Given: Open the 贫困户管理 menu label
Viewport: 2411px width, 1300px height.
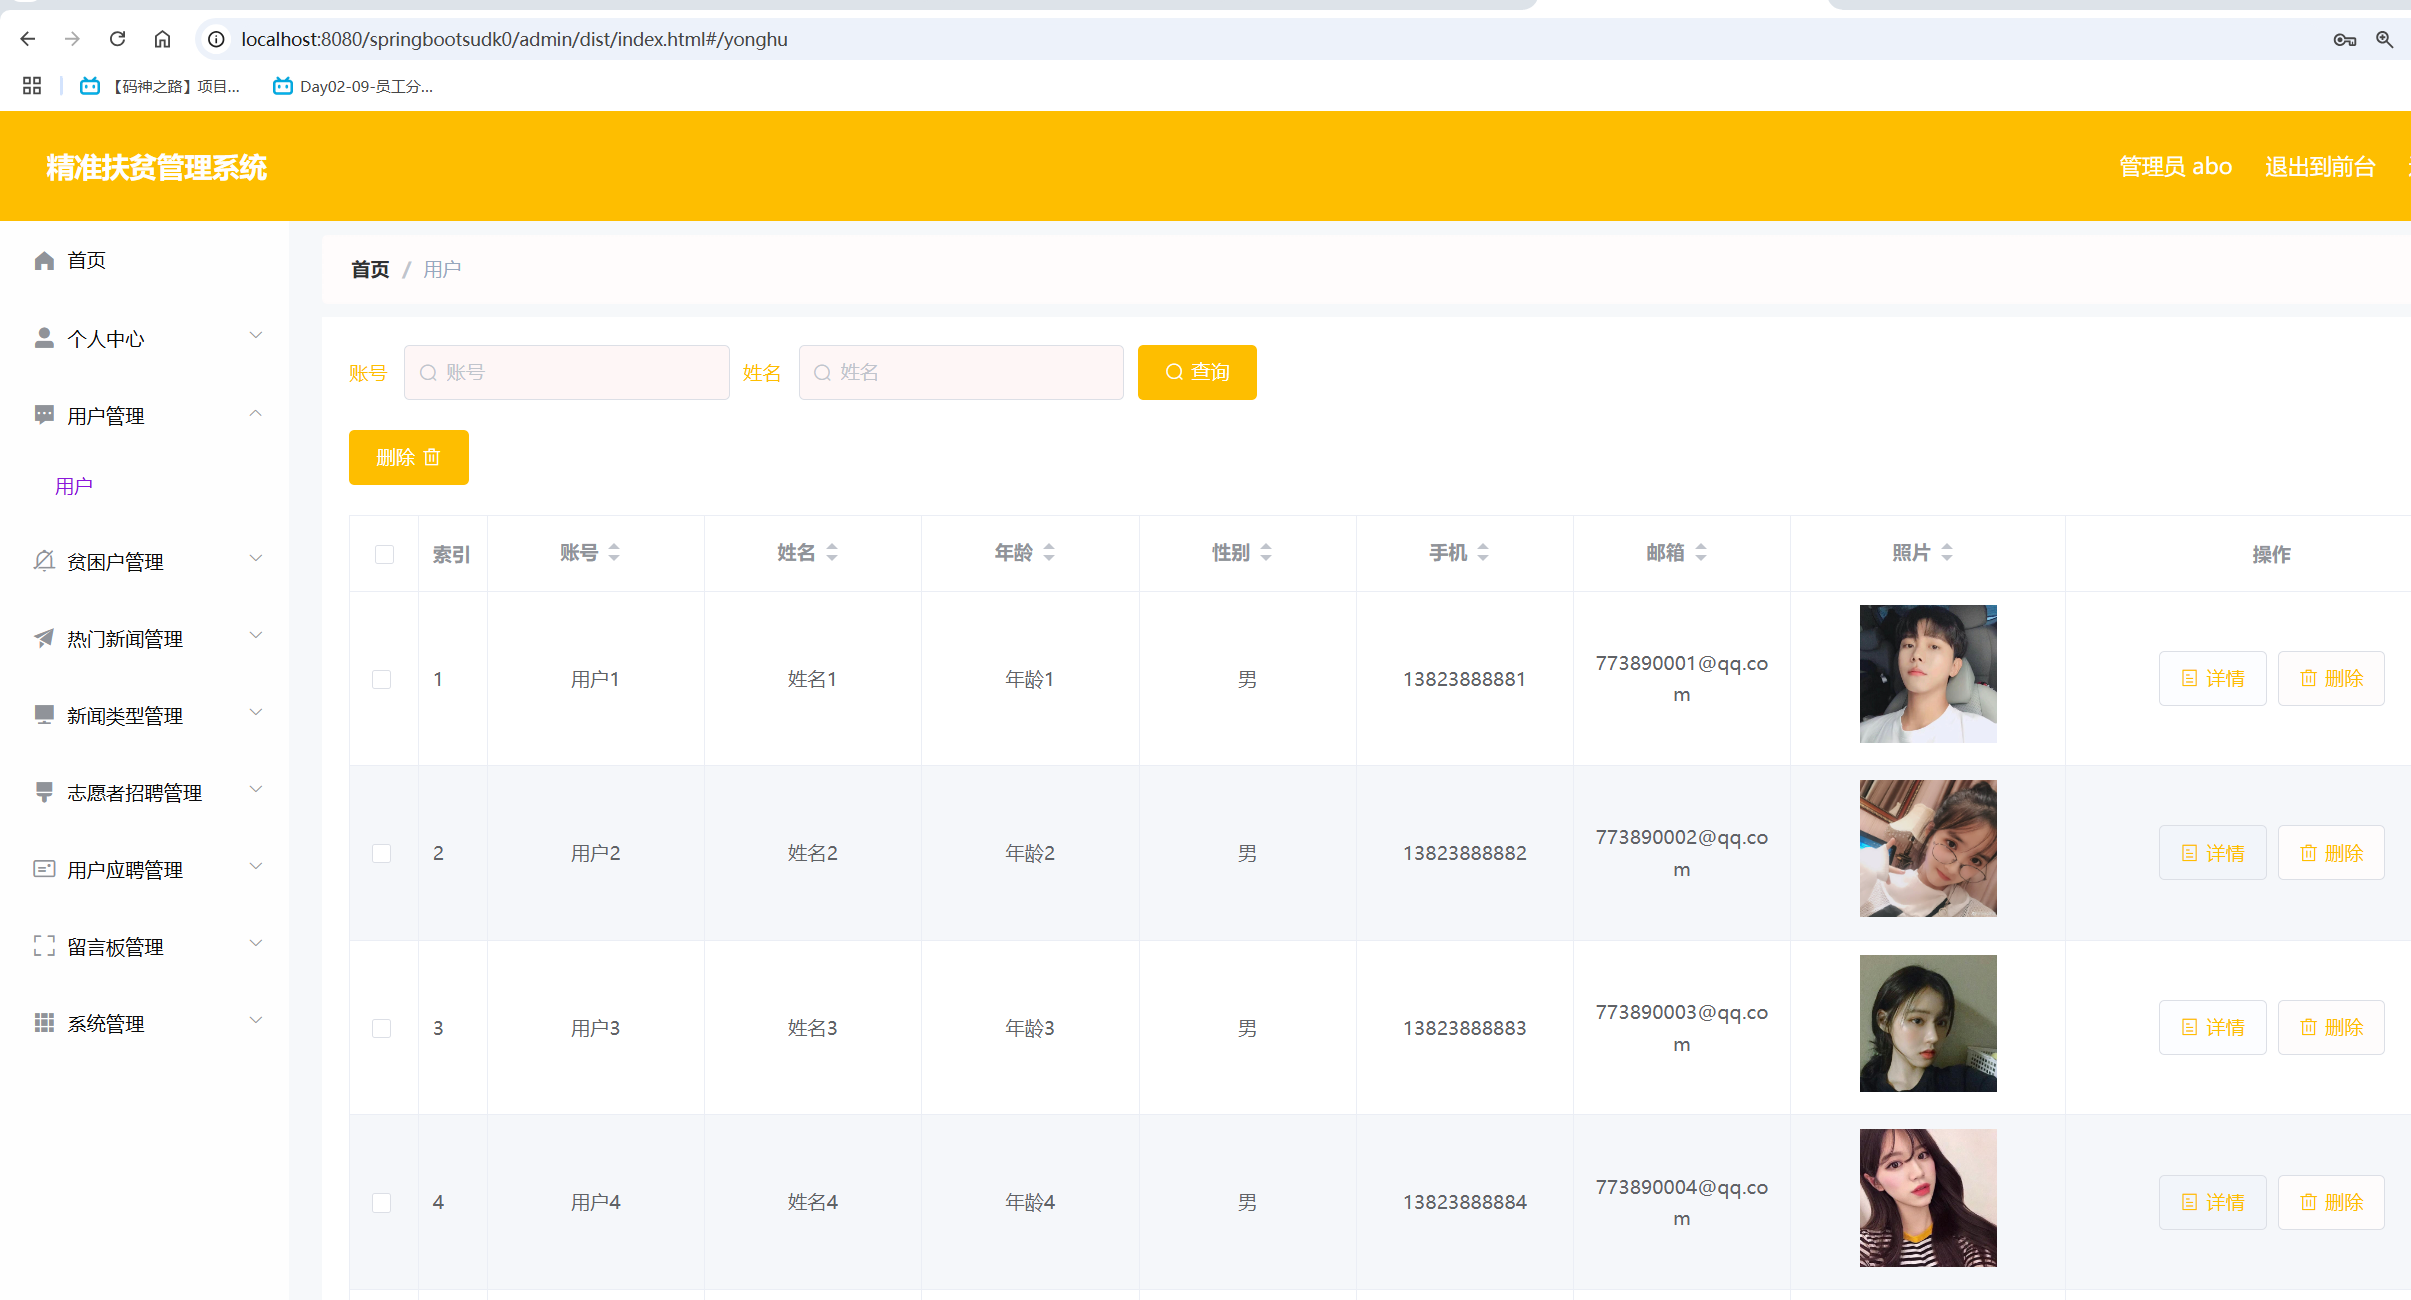Looking at the screenshot, I should pos(115,562).
